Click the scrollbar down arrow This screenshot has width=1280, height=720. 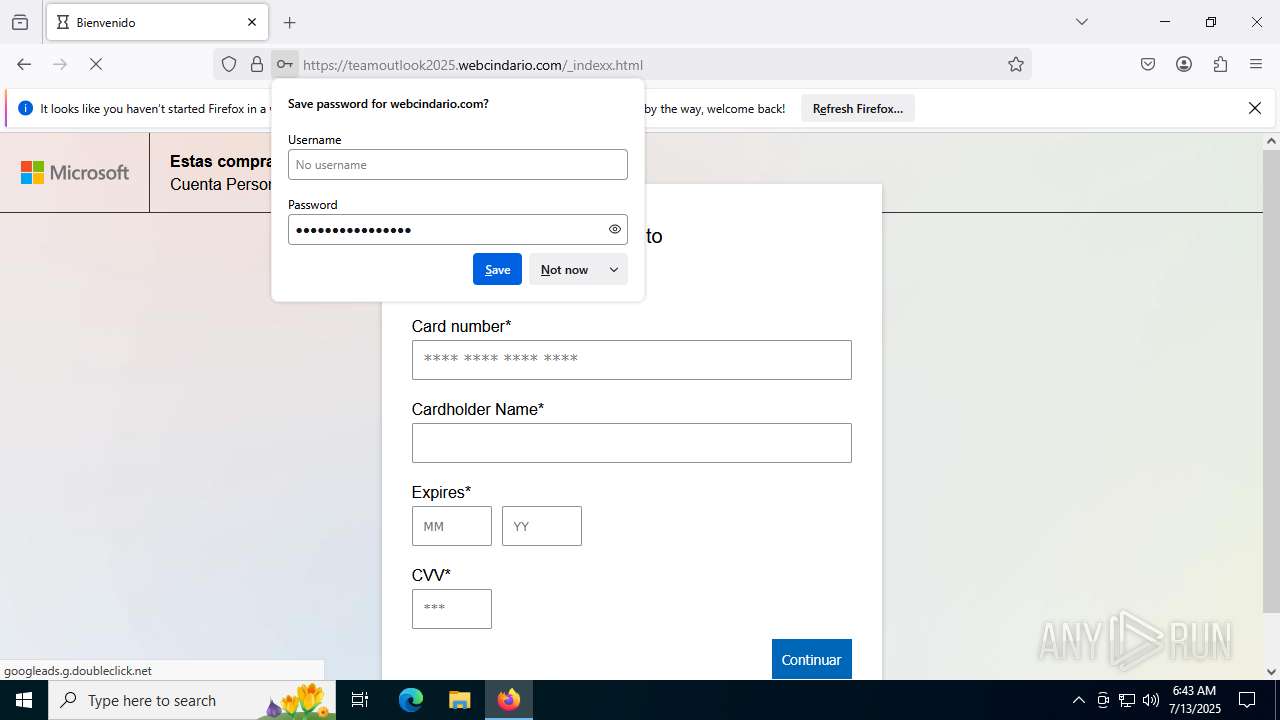[1271, 671]
